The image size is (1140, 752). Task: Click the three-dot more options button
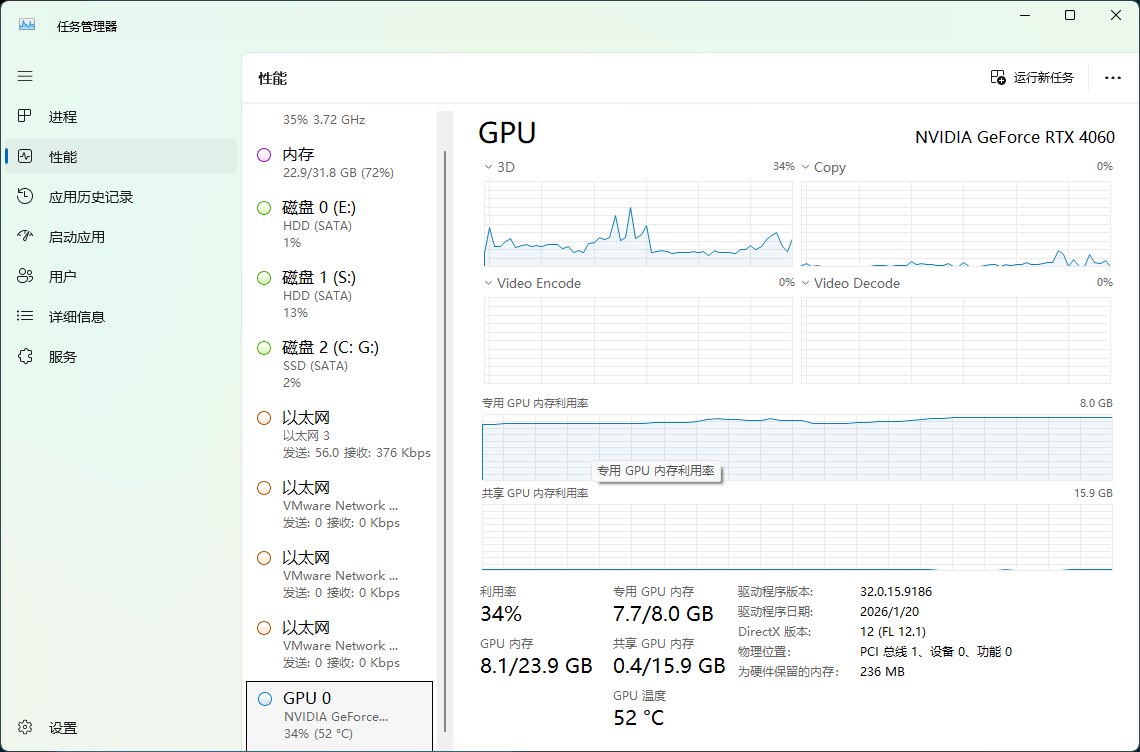coord(1112,78)
